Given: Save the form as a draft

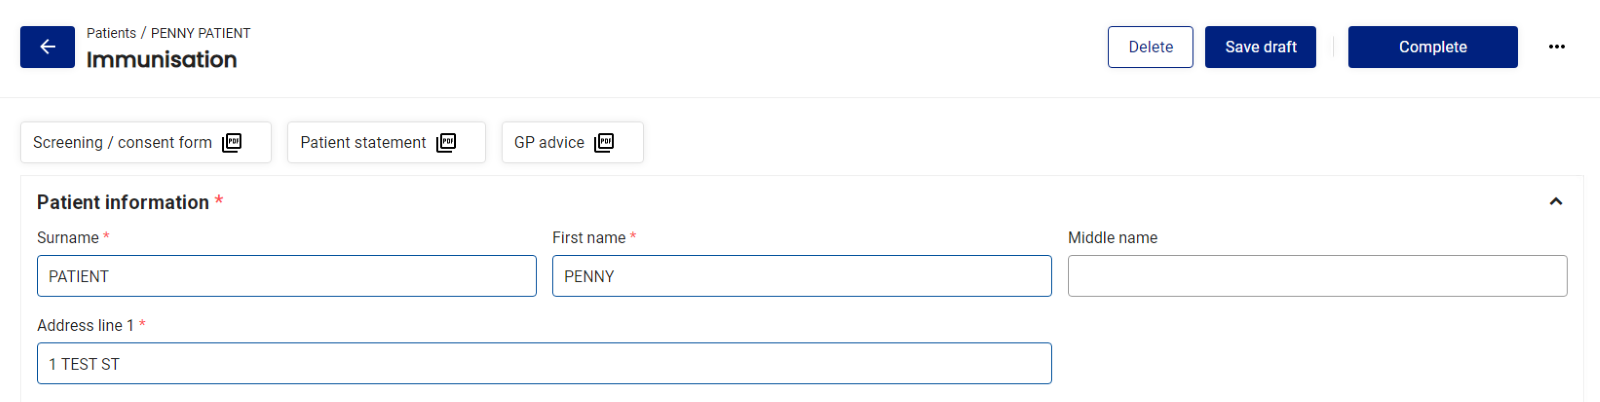Looking at the screenshot, I should (1260, 47).
